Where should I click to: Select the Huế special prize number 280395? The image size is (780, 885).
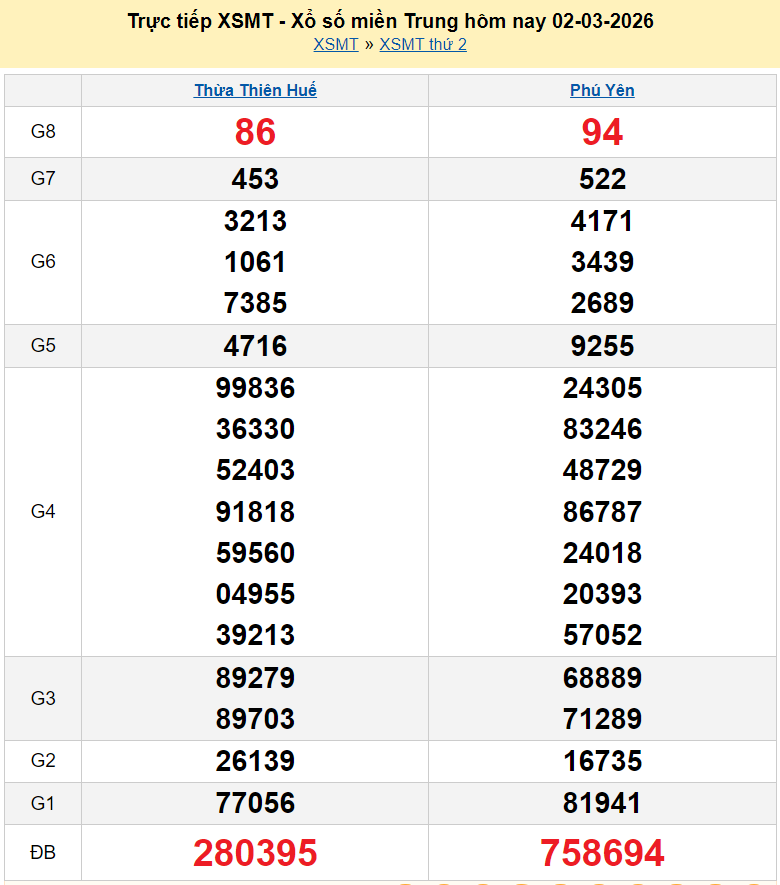(x=255, y=853)
